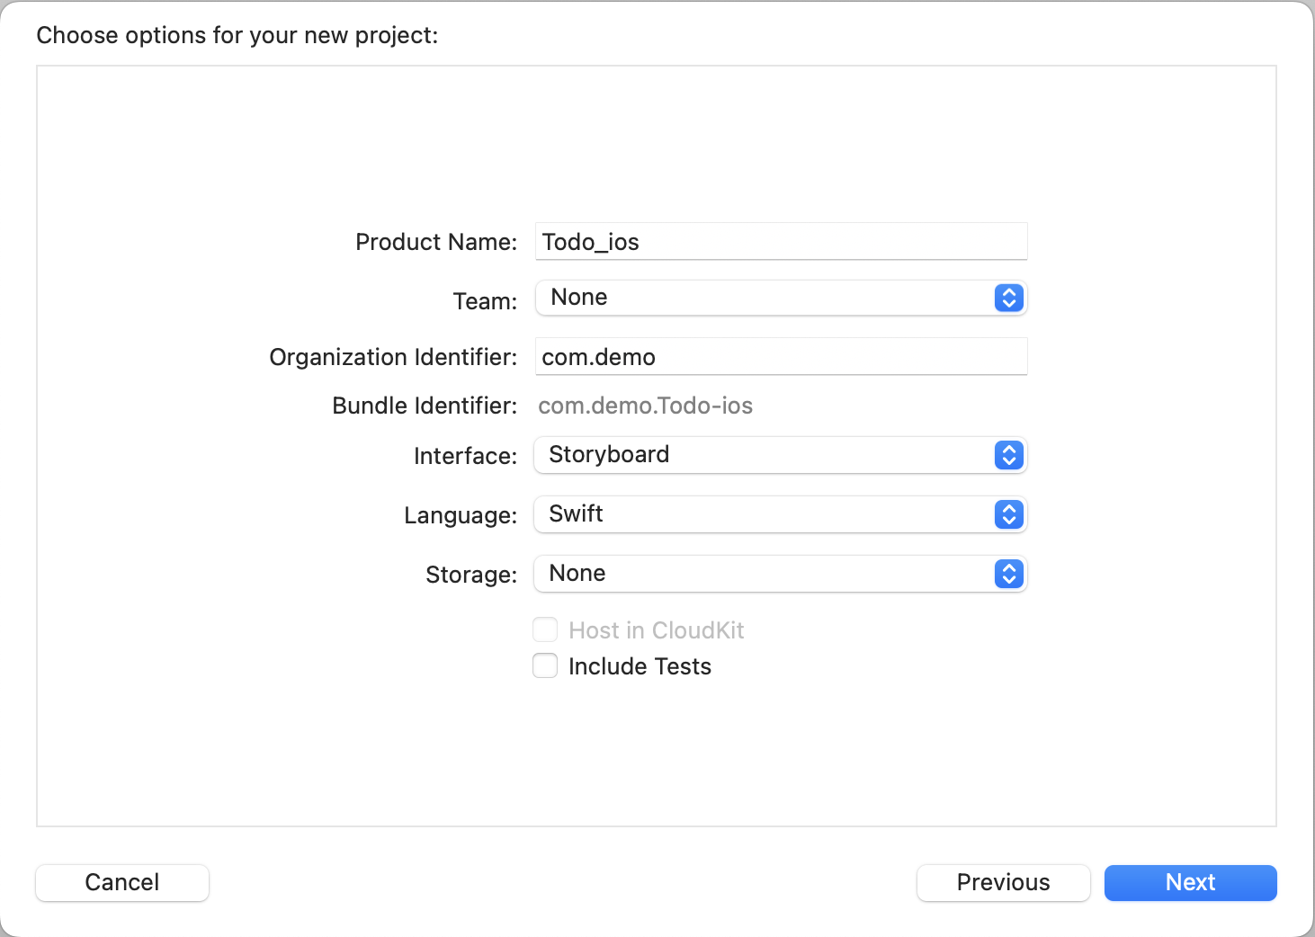Click the stepper arrows on the Language popup
Screen dimensions: 1315x937
1009,514
